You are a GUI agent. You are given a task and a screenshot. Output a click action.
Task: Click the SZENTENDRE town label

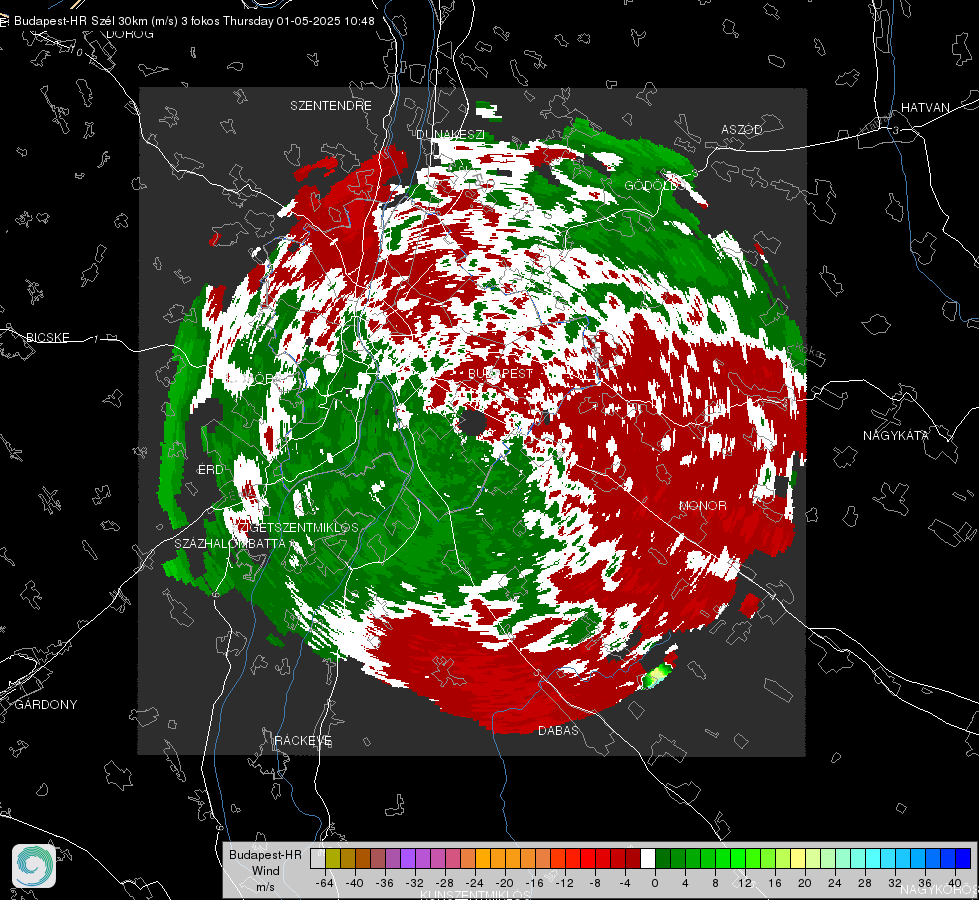tap(331, 106)
